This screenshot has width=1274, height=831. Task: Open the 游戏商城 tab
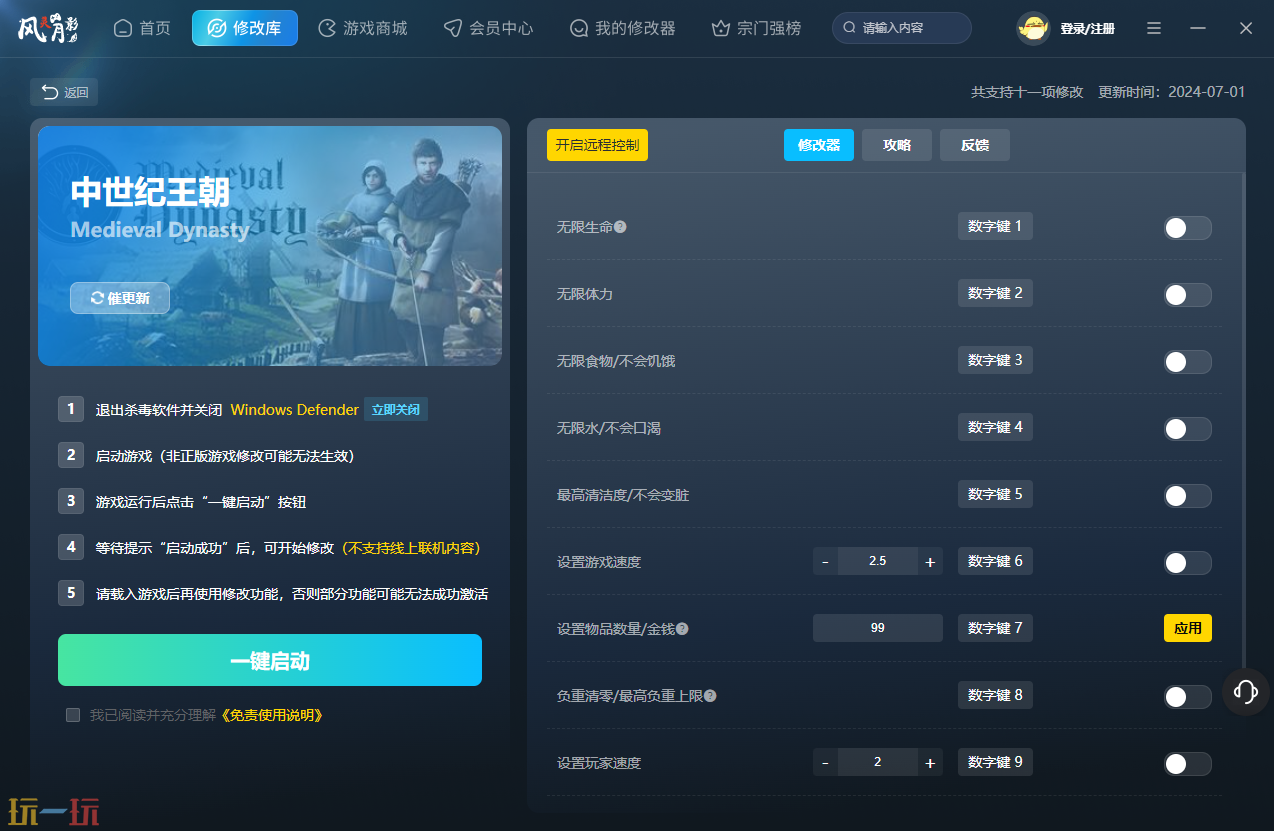click(x=363, y=28)
